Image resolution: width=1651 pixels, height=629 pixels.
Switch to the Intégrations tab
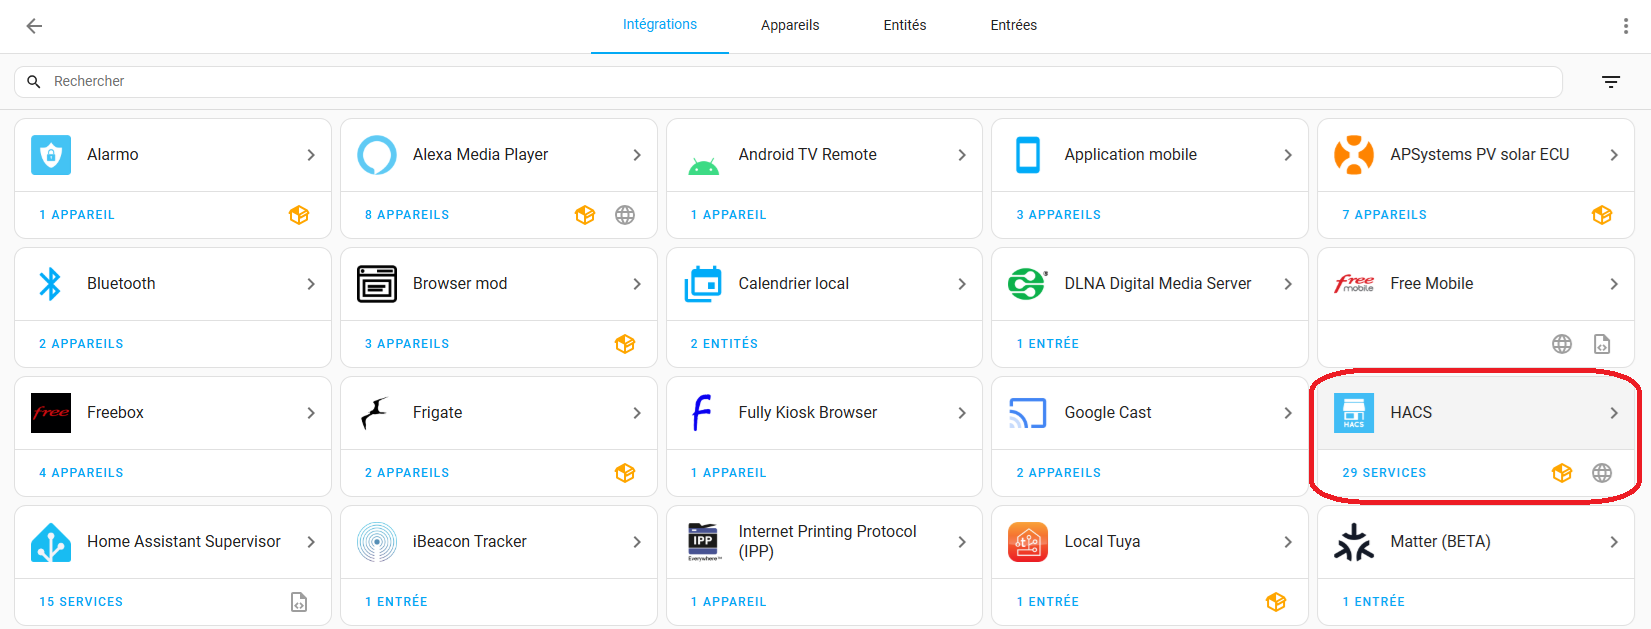pos(660,25)
